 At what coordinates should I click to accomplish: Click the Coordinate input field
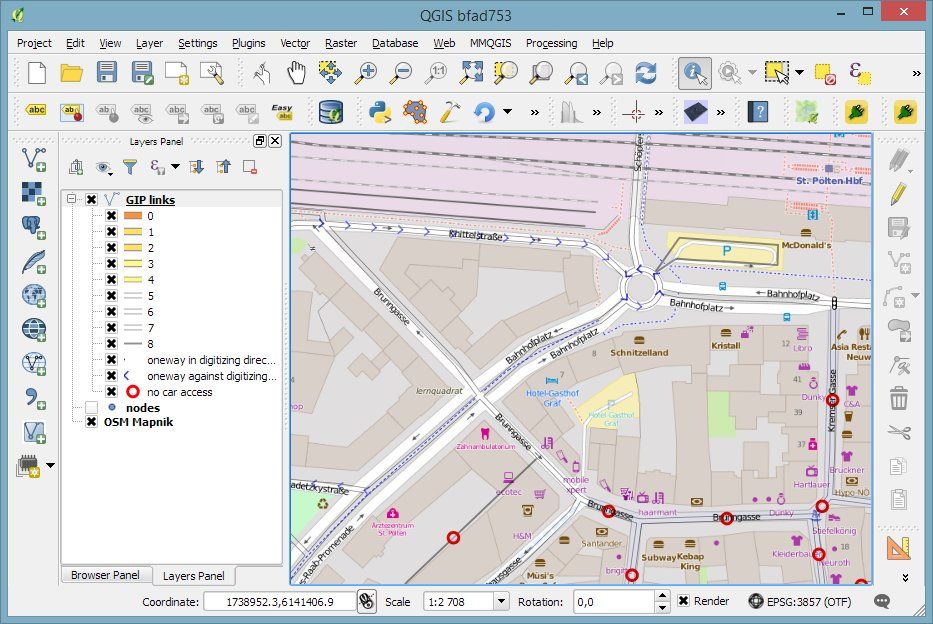[x=279, y=601]
